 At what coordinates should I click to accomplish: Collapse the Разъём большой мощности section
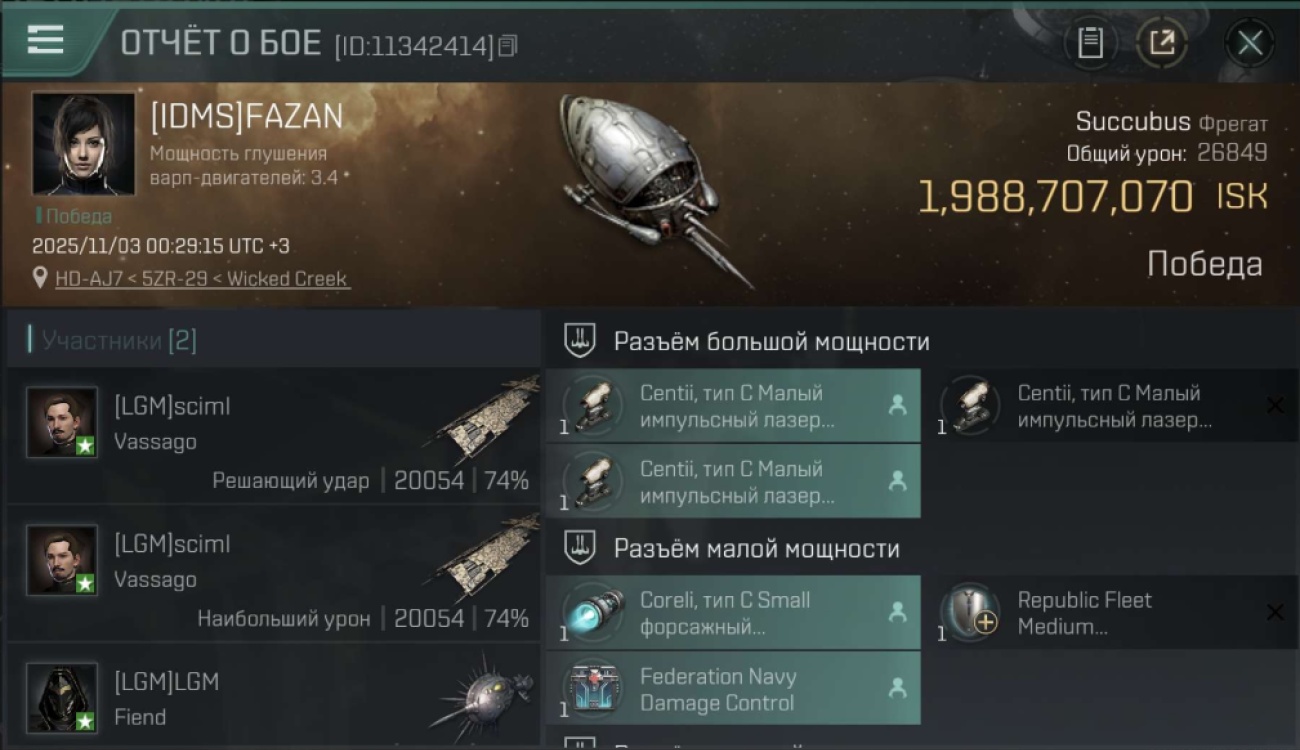(747, 341)
